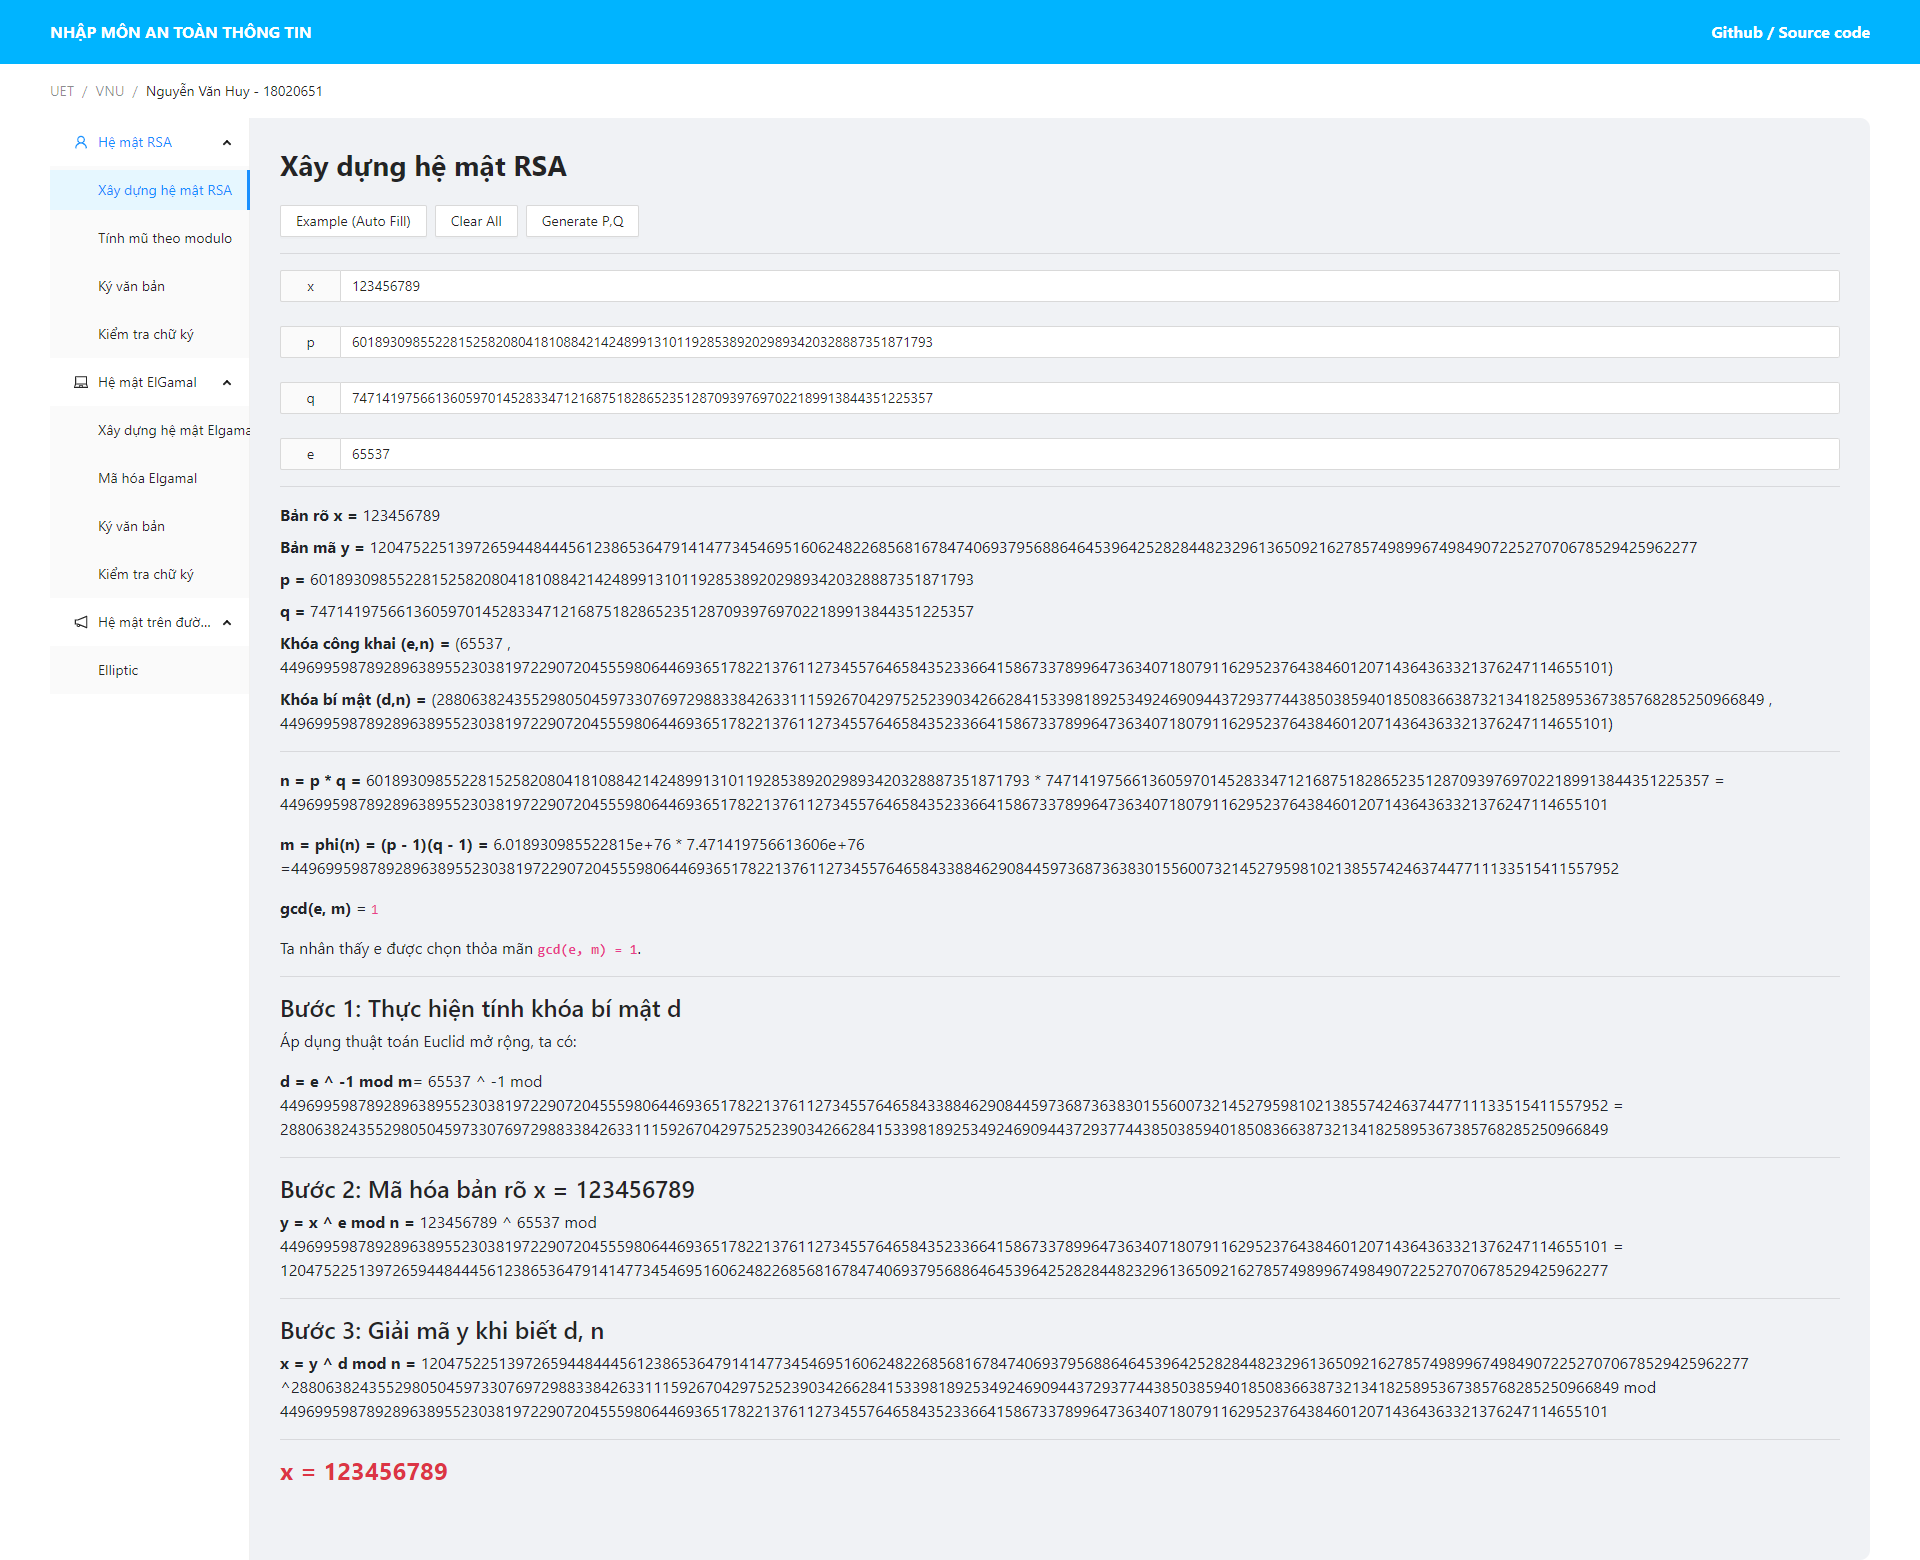
Task: Click the laptop icon beside Hệ mật ElGamal
Action: [81, 382]
